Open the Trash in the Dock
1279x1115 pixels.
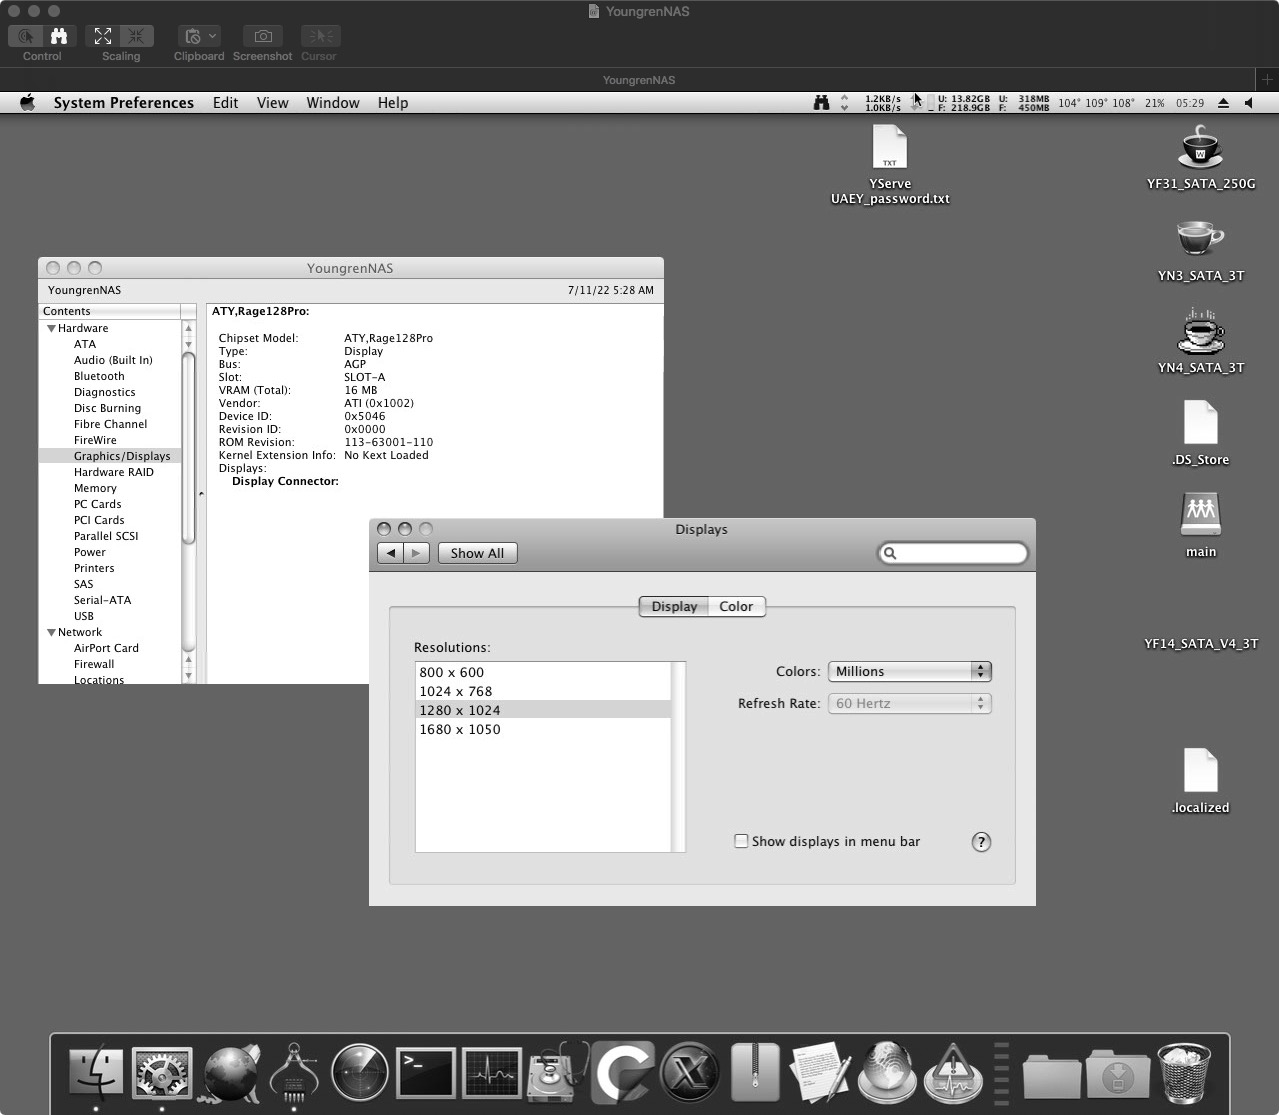coord(1184,1072)
